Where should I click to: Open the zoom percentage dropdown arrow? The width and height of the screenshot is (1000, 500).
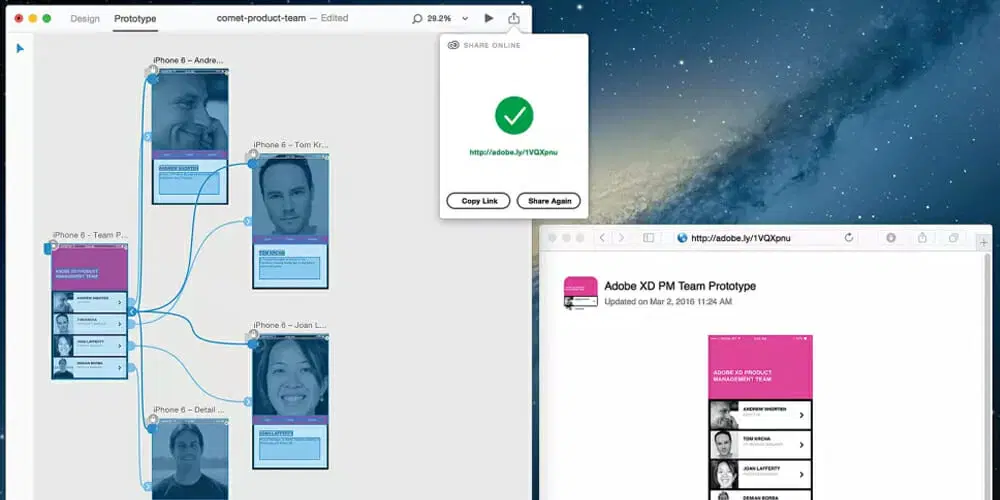465,19
